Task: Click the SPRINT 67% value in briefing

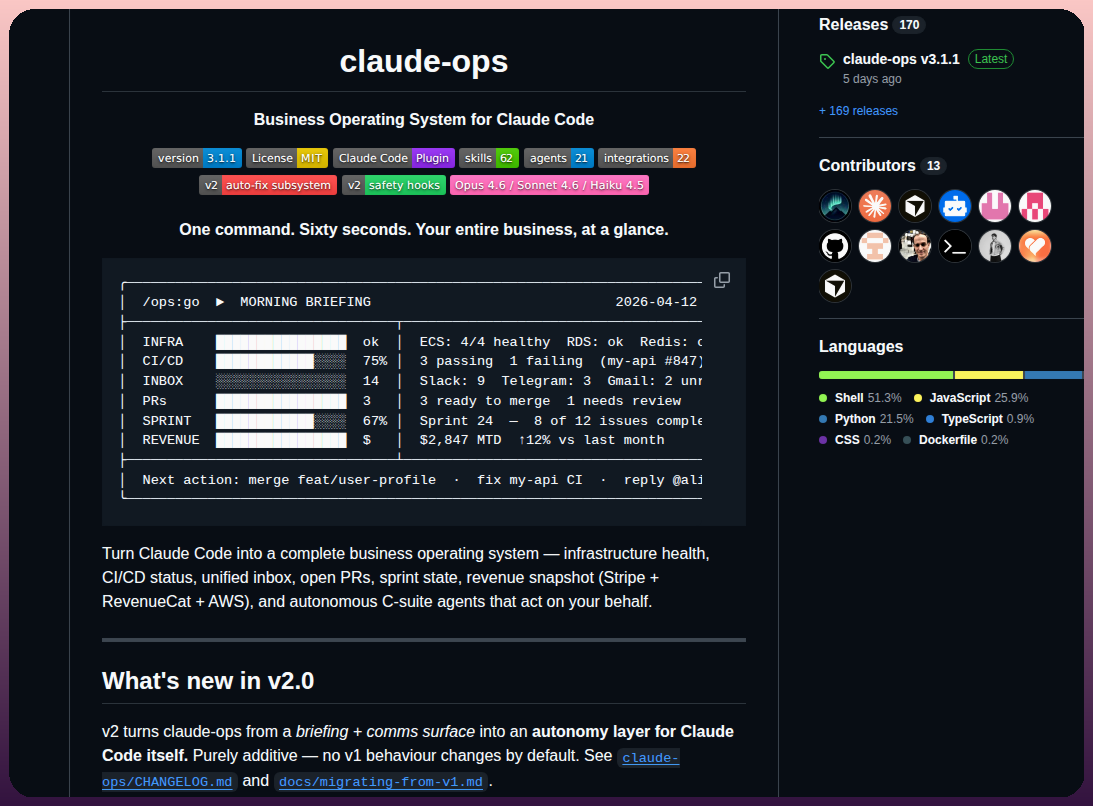Action: 375,421
